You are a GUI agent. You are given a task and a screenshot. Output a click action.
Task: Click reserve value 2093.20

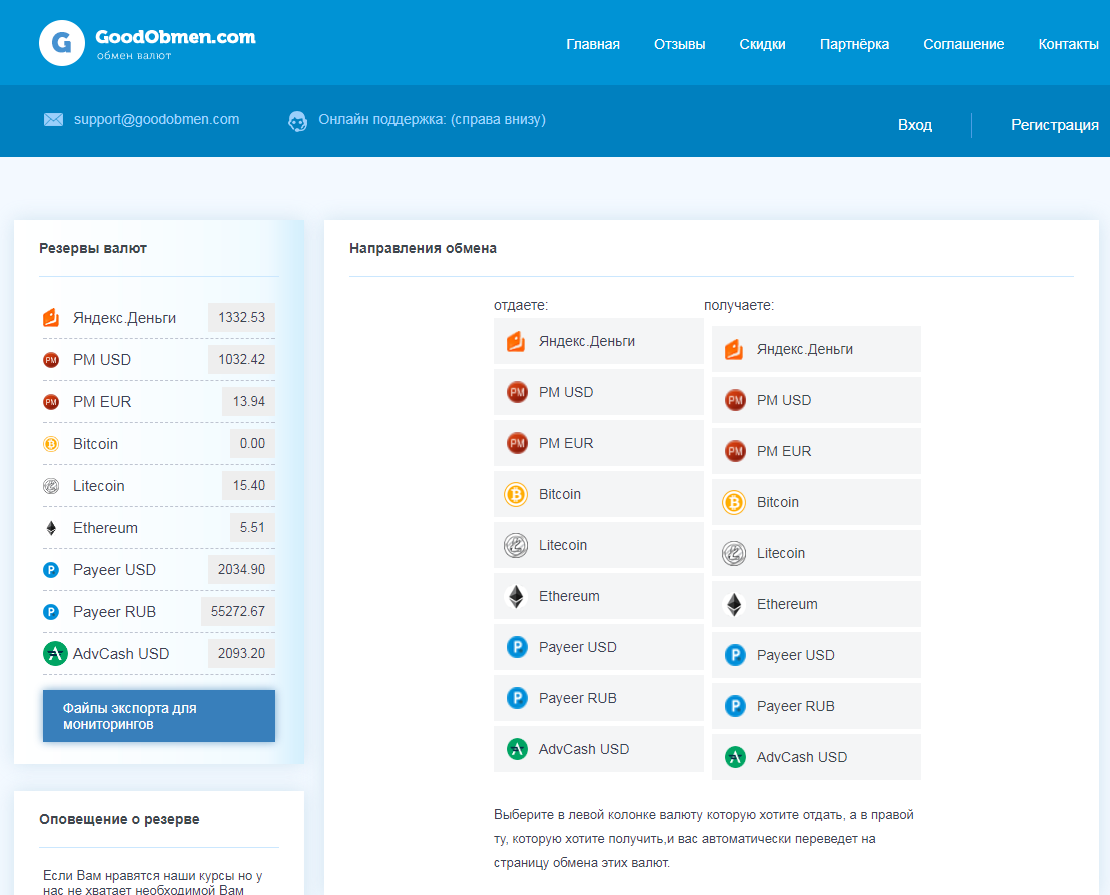pos(241,653)
